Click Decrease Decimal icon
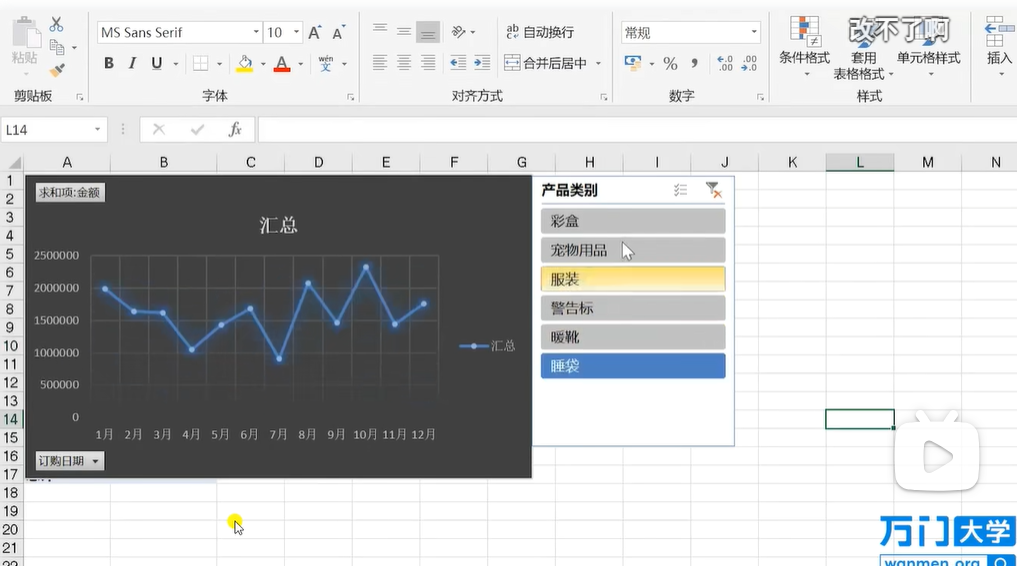 point(749,63)
